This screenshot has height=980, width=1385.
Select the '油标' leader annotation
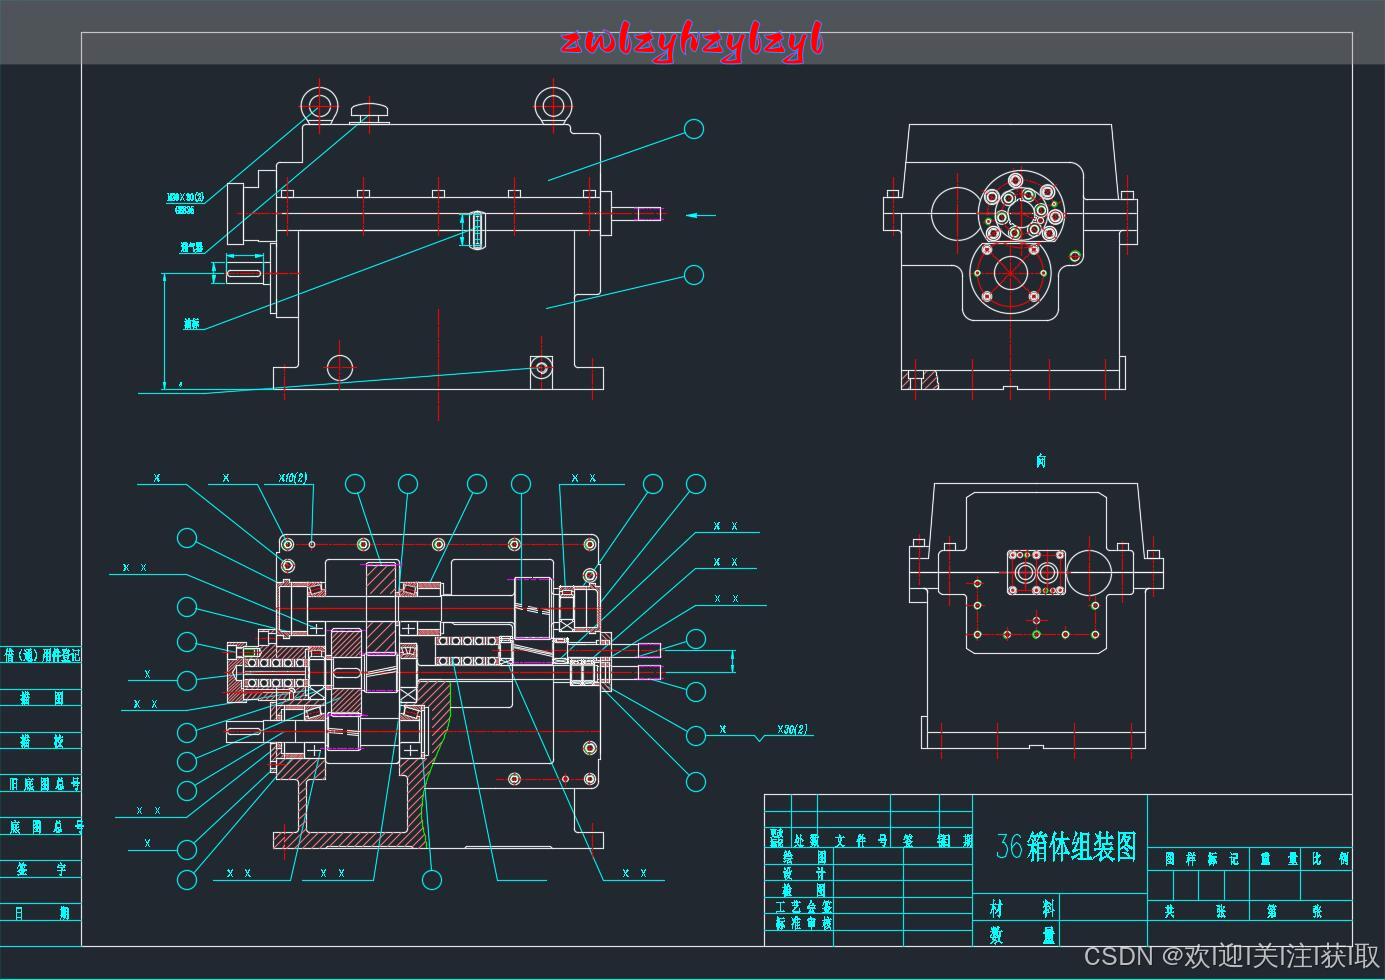pyautogui.click(x=191, y=324)
